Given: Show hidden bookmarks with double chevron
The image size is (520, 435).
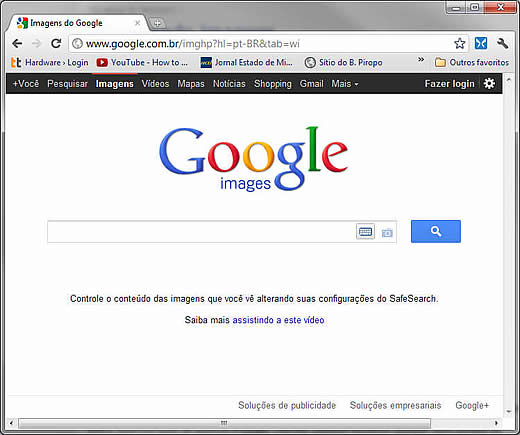Looking at the screenshot, I should [x=421, y=59].
